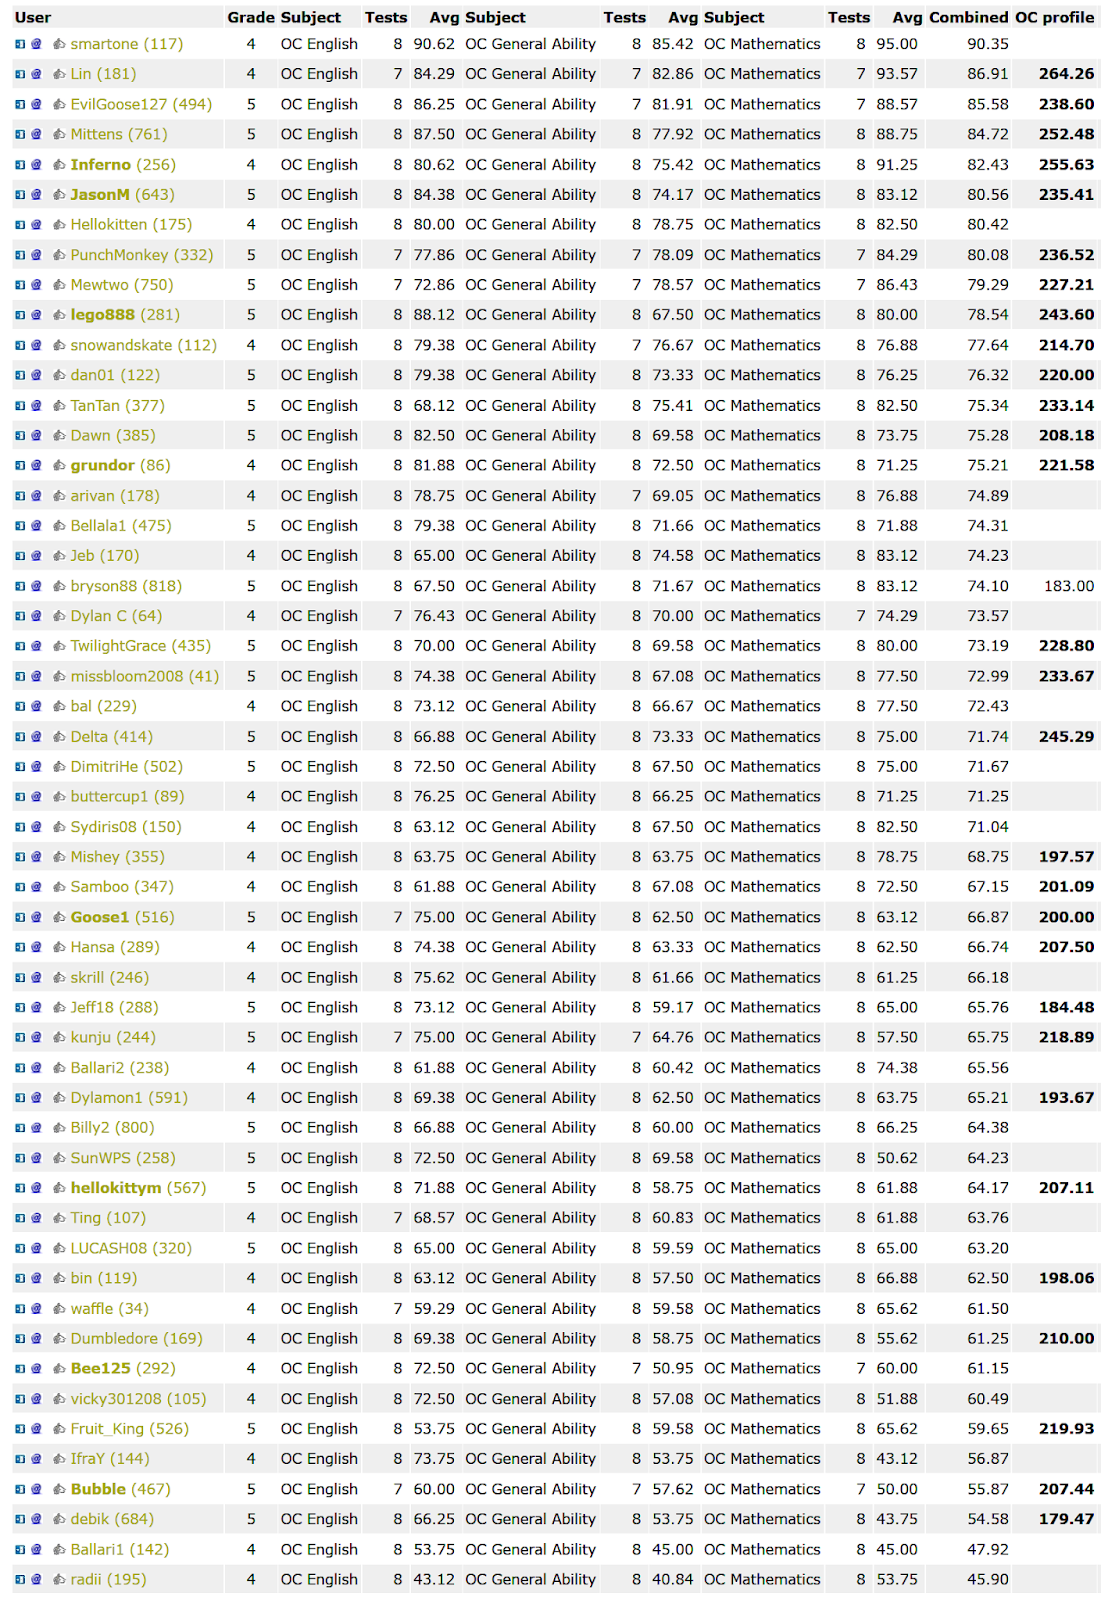Screen dimensions: 1101x1600
Task: Click the gray icon before skrill
Action: tap(59, 978)
